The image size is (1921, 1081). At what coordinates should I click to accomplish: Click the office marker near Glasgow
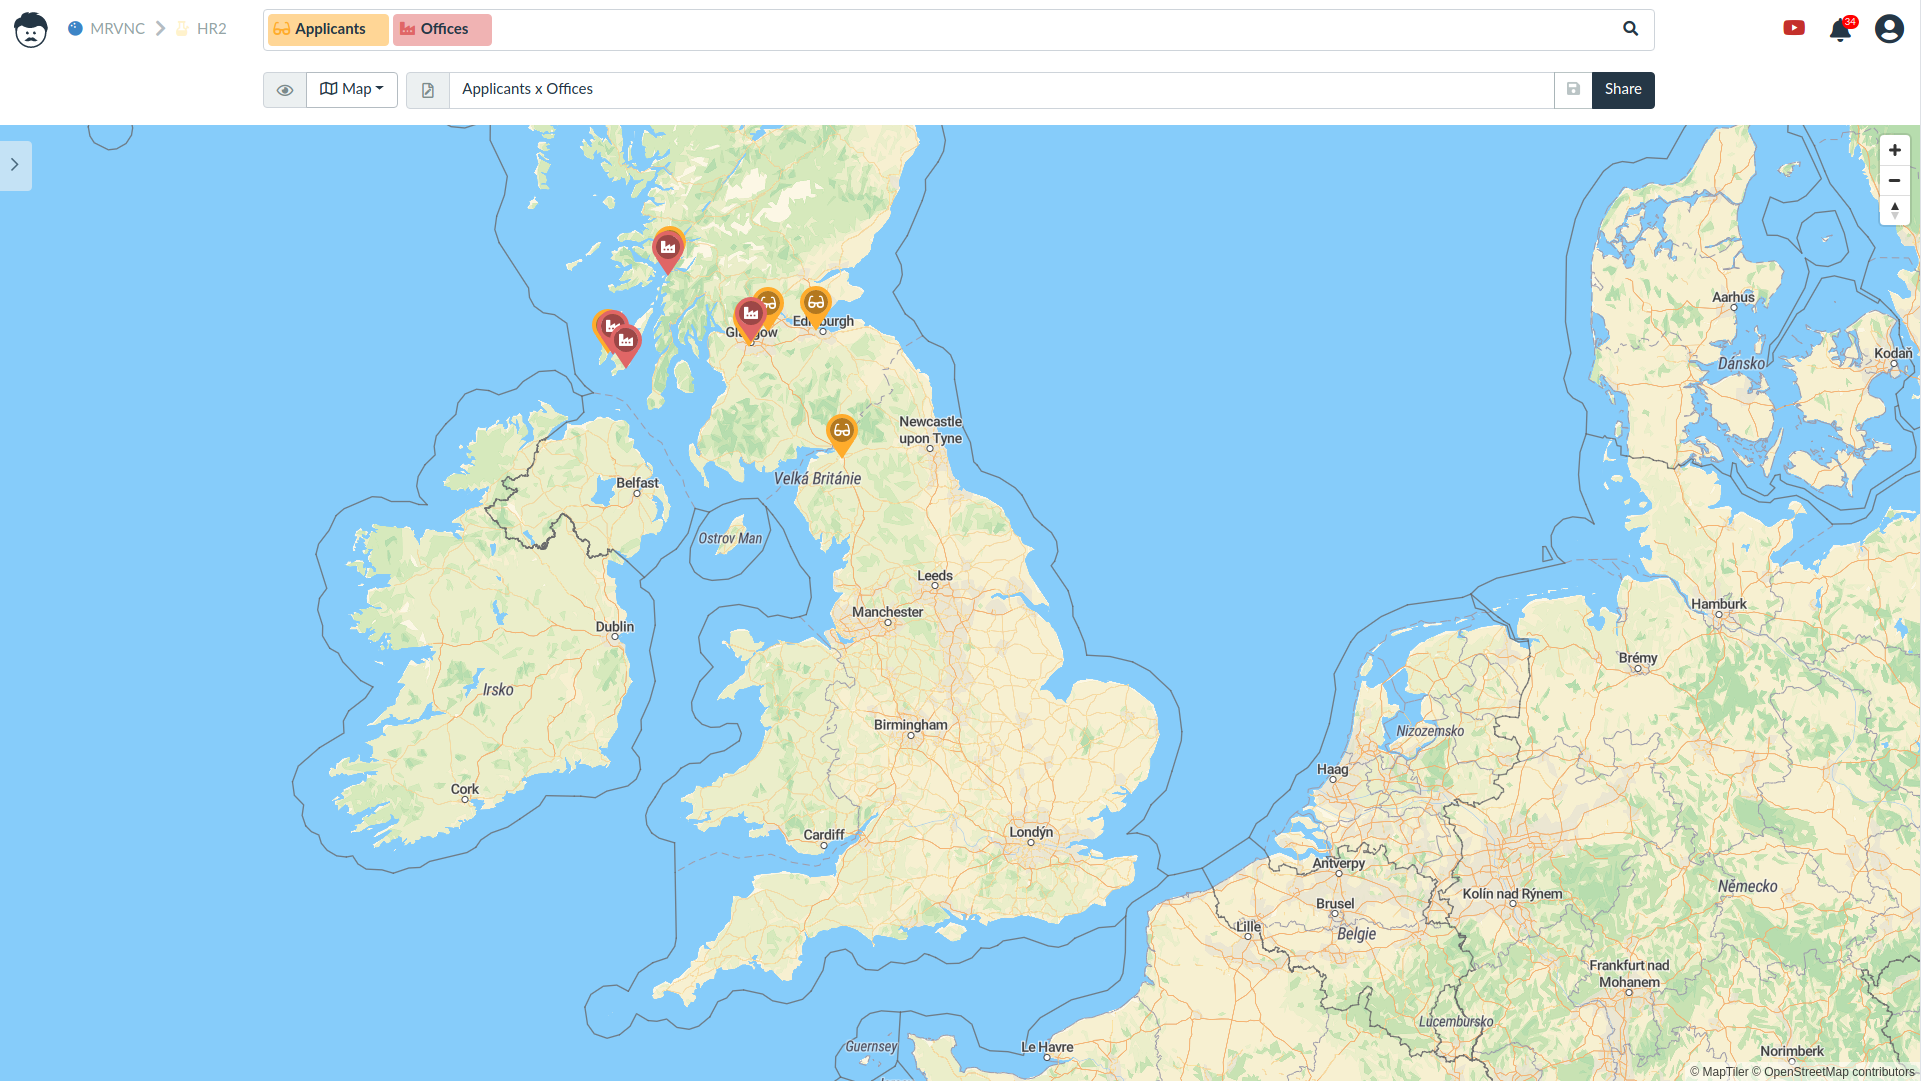coord(750,314)
